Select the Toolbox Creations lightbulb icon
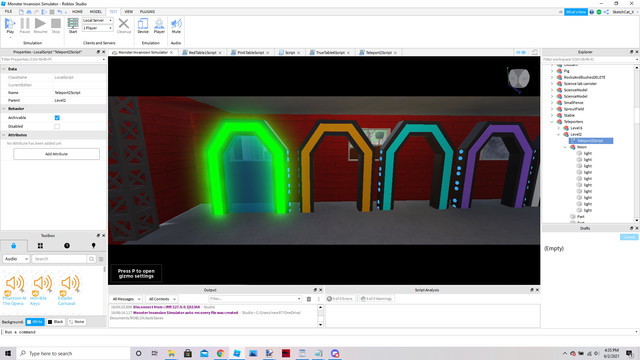The height and width of the screenshot is (360, 640). point(93,246)
